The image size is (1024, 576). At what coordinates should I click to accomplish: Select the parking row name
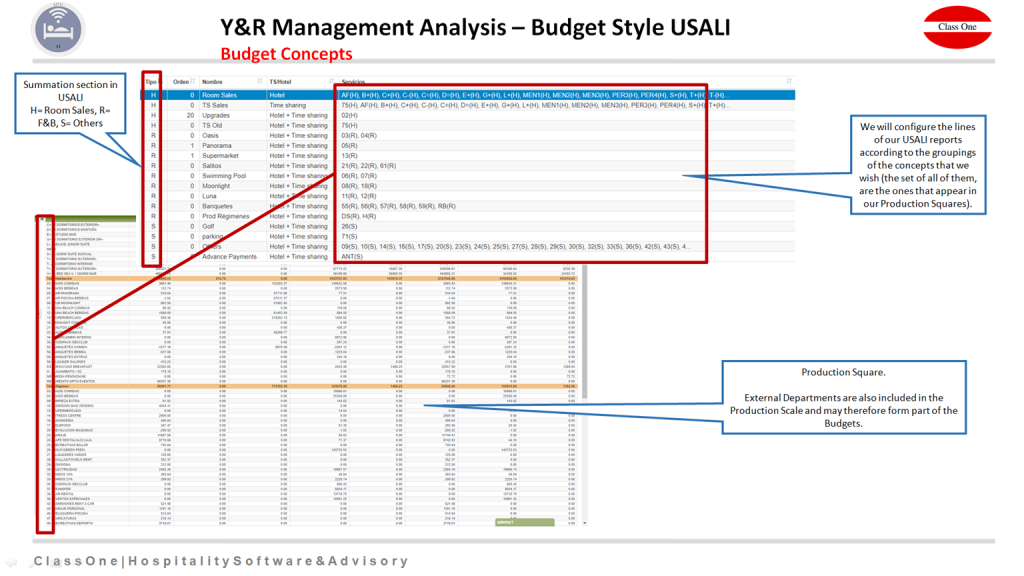click(212, 236)
